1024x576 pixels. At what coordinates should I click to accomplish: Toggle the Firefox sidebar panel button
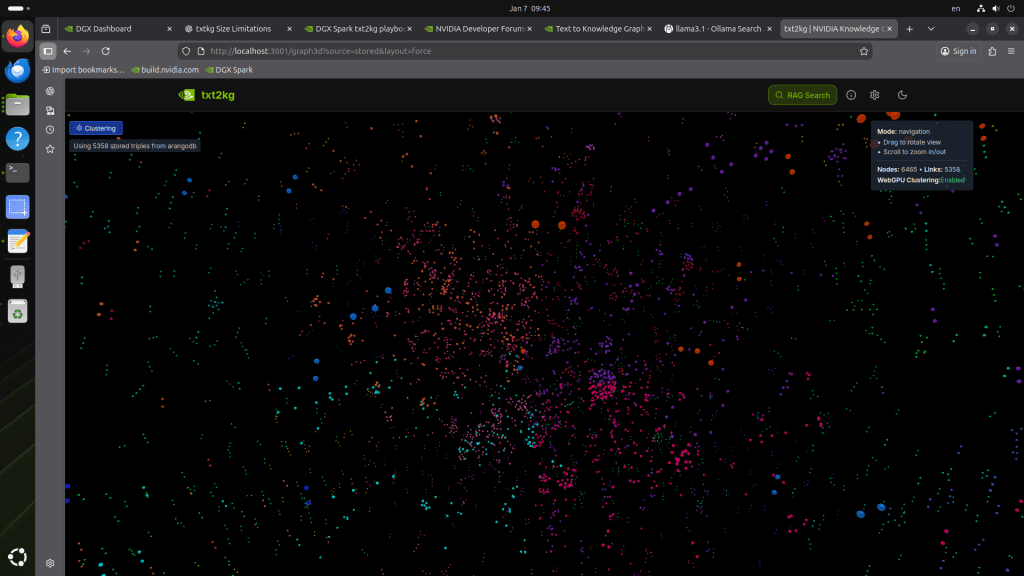coord(47,51)
